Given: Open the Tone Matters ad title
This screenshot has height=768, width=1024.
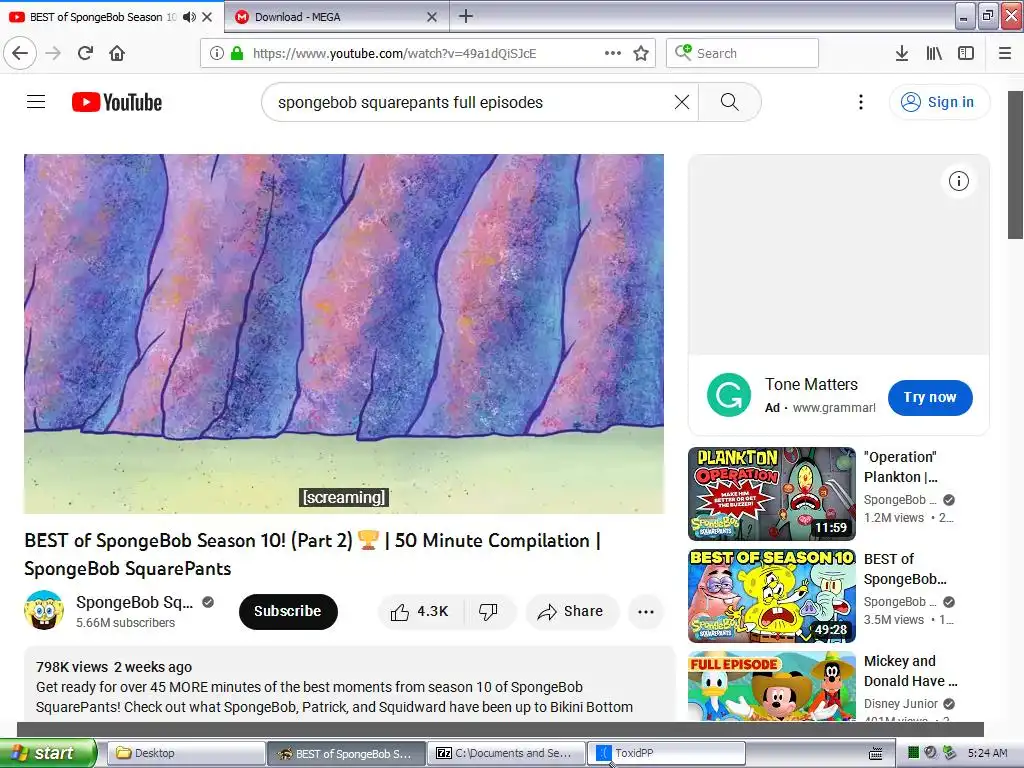Looking at the screenshot, I should point(811,384).
